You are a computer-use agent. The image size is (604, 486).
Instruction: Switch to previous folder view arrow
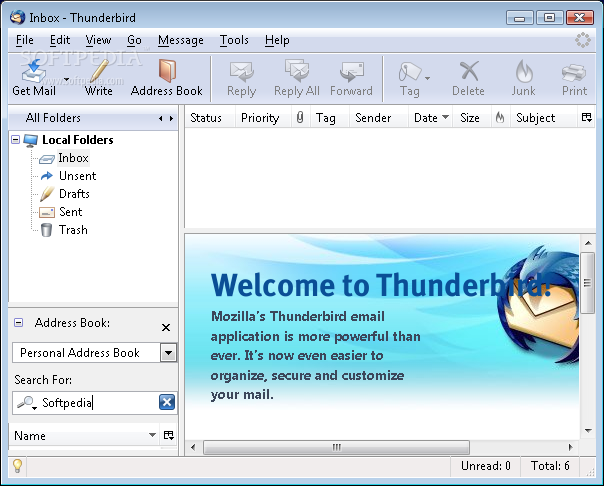(x=161, y=119)
